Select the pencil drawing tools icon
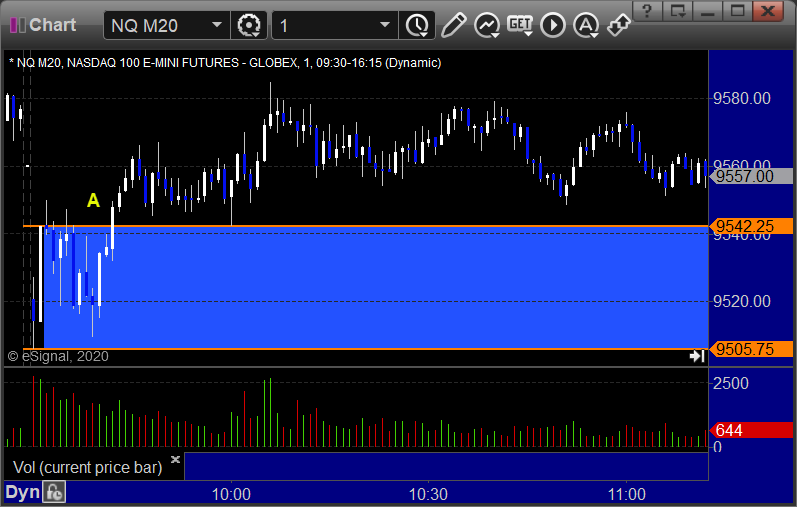This screenshot has height=507, width=797. click(453, 25)
